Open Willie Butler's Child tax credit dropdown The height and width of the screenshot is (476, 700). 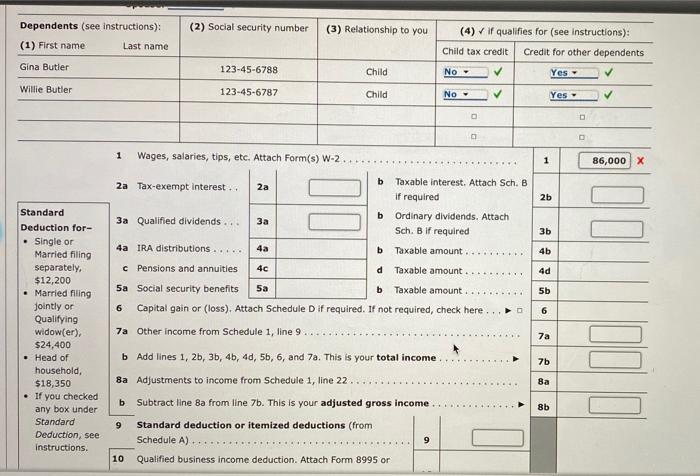click(465, 94)
